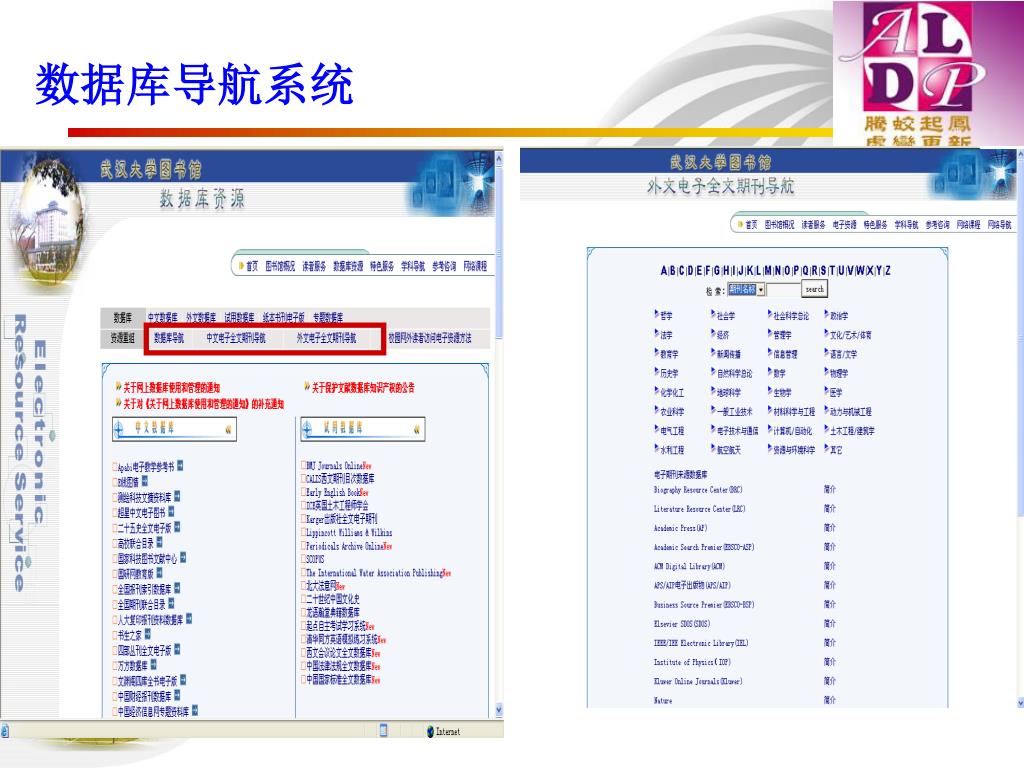Go to 读者服务 in the right window's navigation

click(x=813, y=225)
